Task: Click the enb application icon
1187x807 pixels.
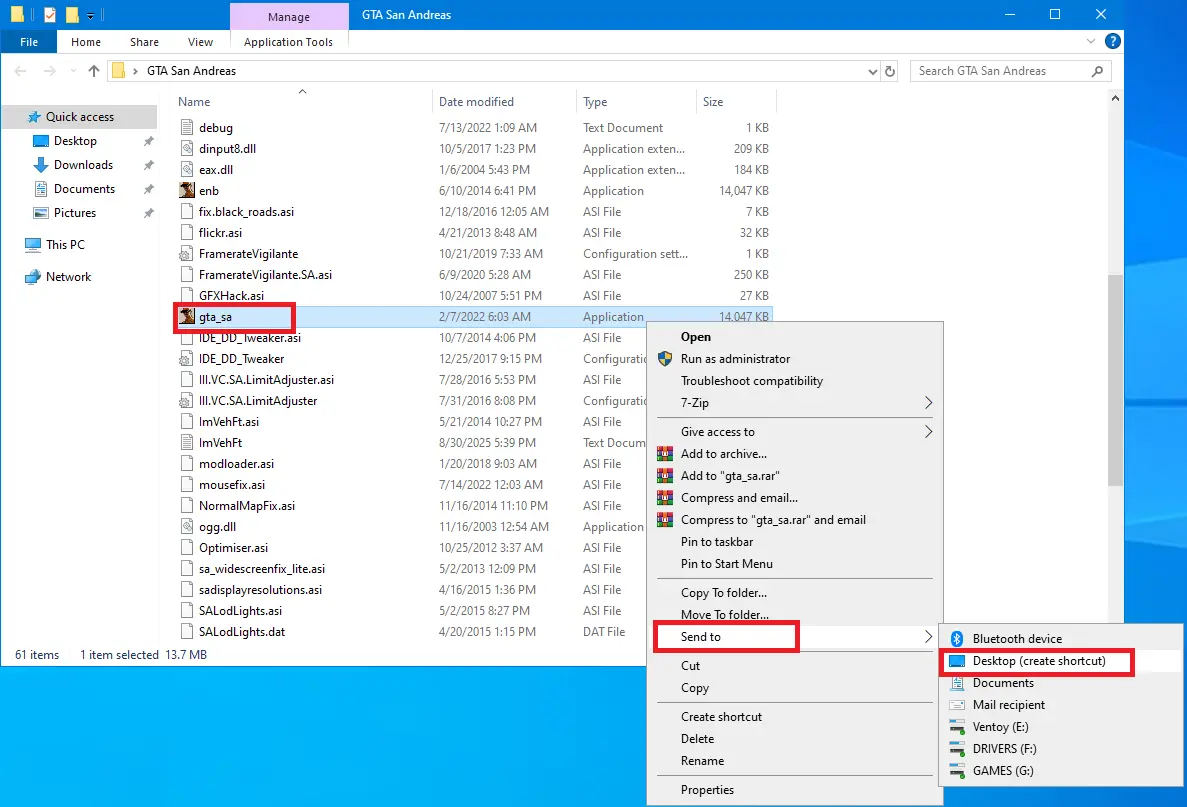Action: pos(187,190)
